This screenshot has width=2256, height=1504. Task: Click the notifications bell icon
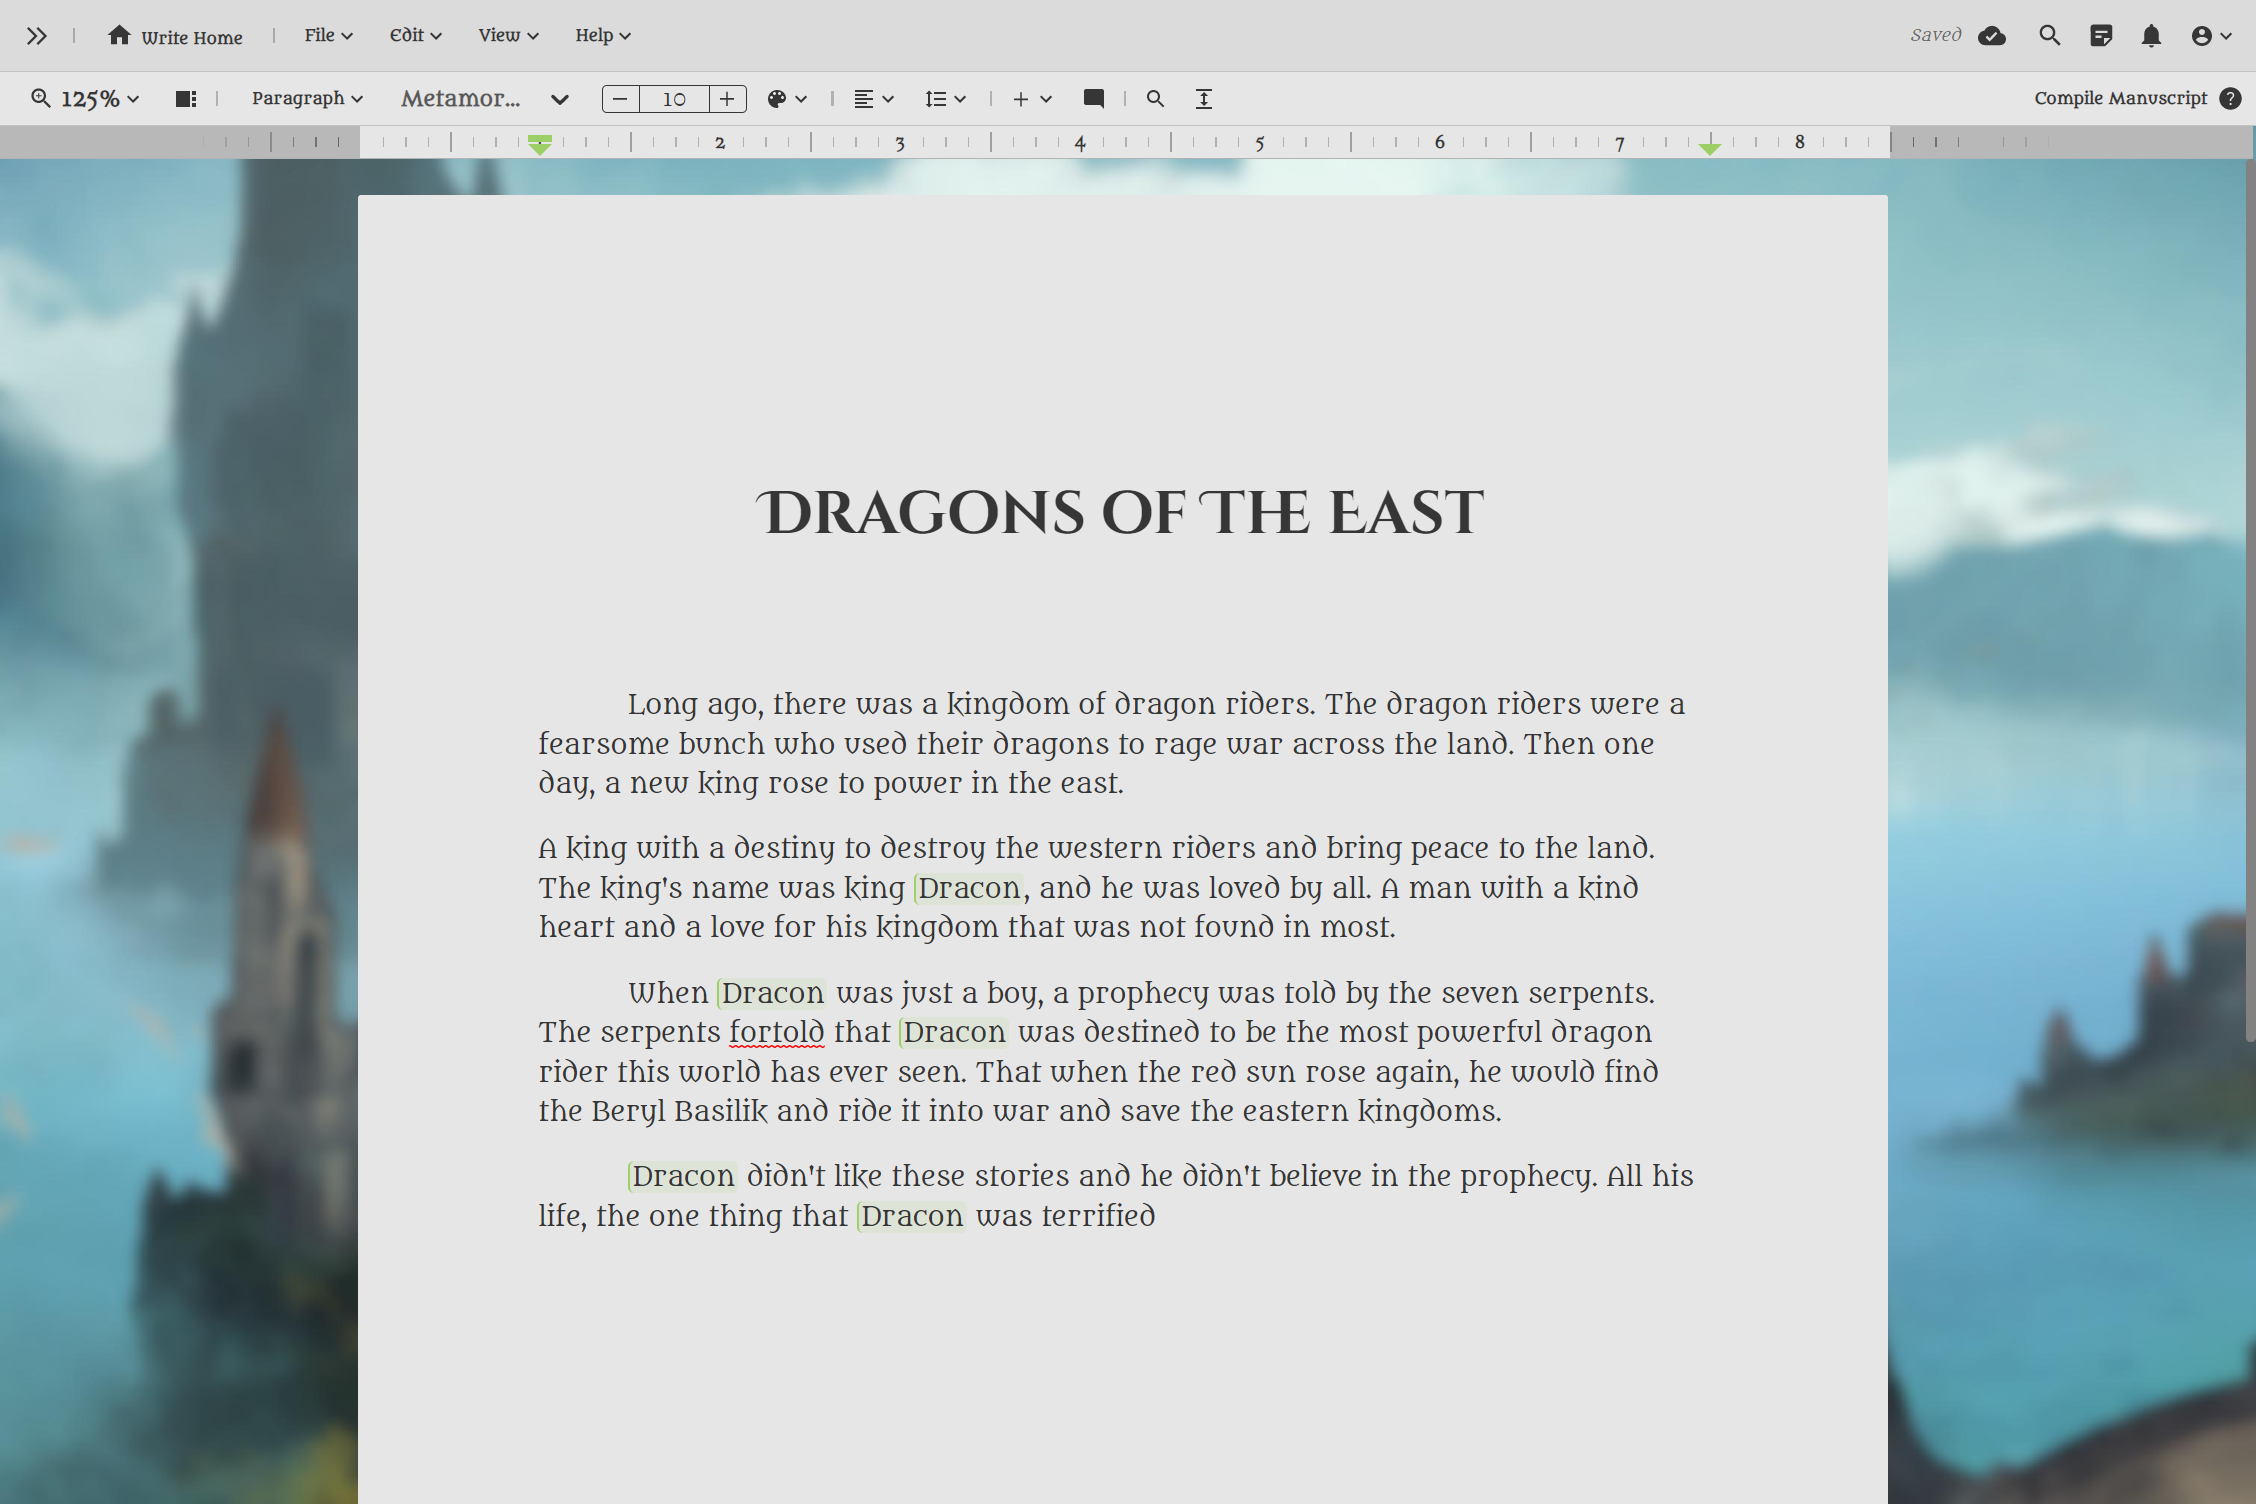[x=2151, y=36]
